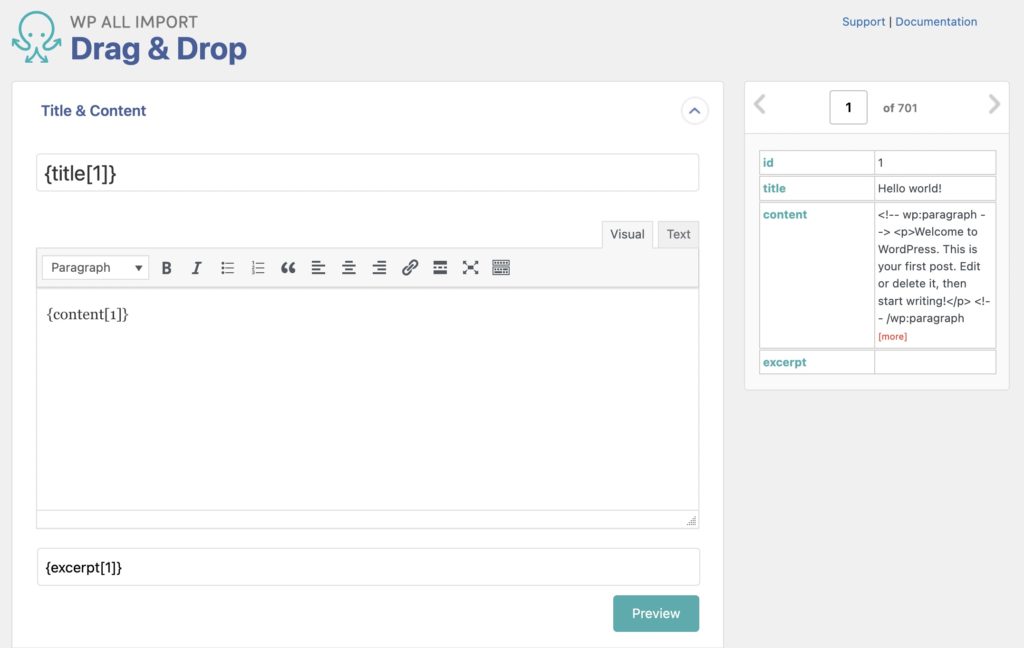The width and height of the screenshot is (1024, 648).
Task: Toggle the extra toolbar row
Action: coord(500,267)
